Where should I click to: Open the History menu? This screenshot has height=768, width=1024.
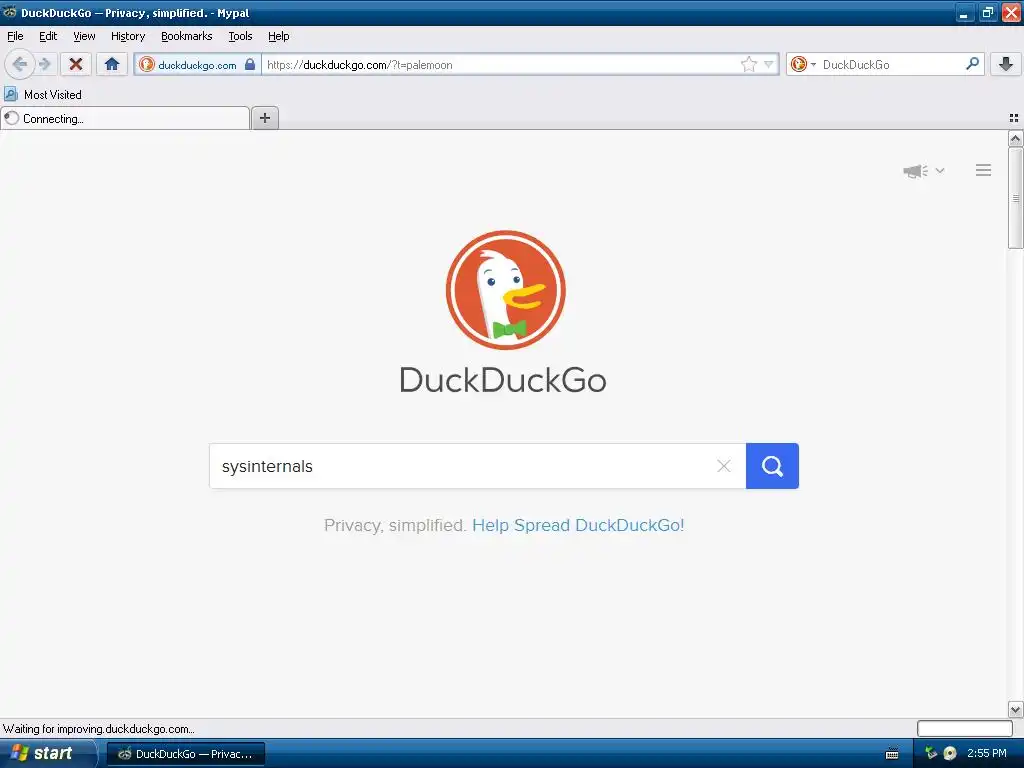128,36
